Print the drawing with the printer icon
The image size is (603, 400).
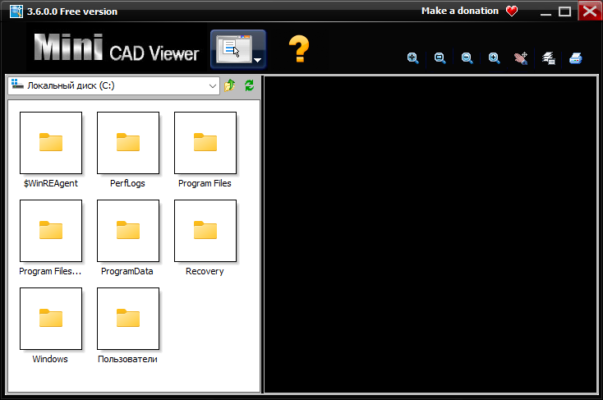[x=576, y=58]
